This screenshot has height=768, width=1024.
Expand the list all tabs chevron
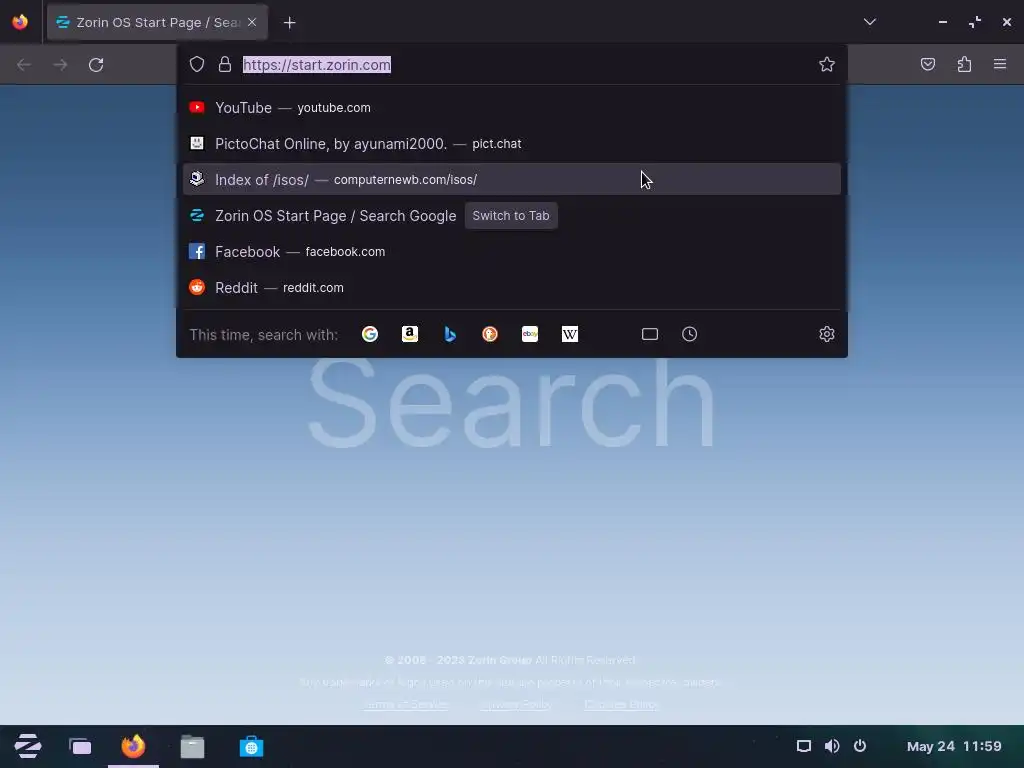coord(869,22)
